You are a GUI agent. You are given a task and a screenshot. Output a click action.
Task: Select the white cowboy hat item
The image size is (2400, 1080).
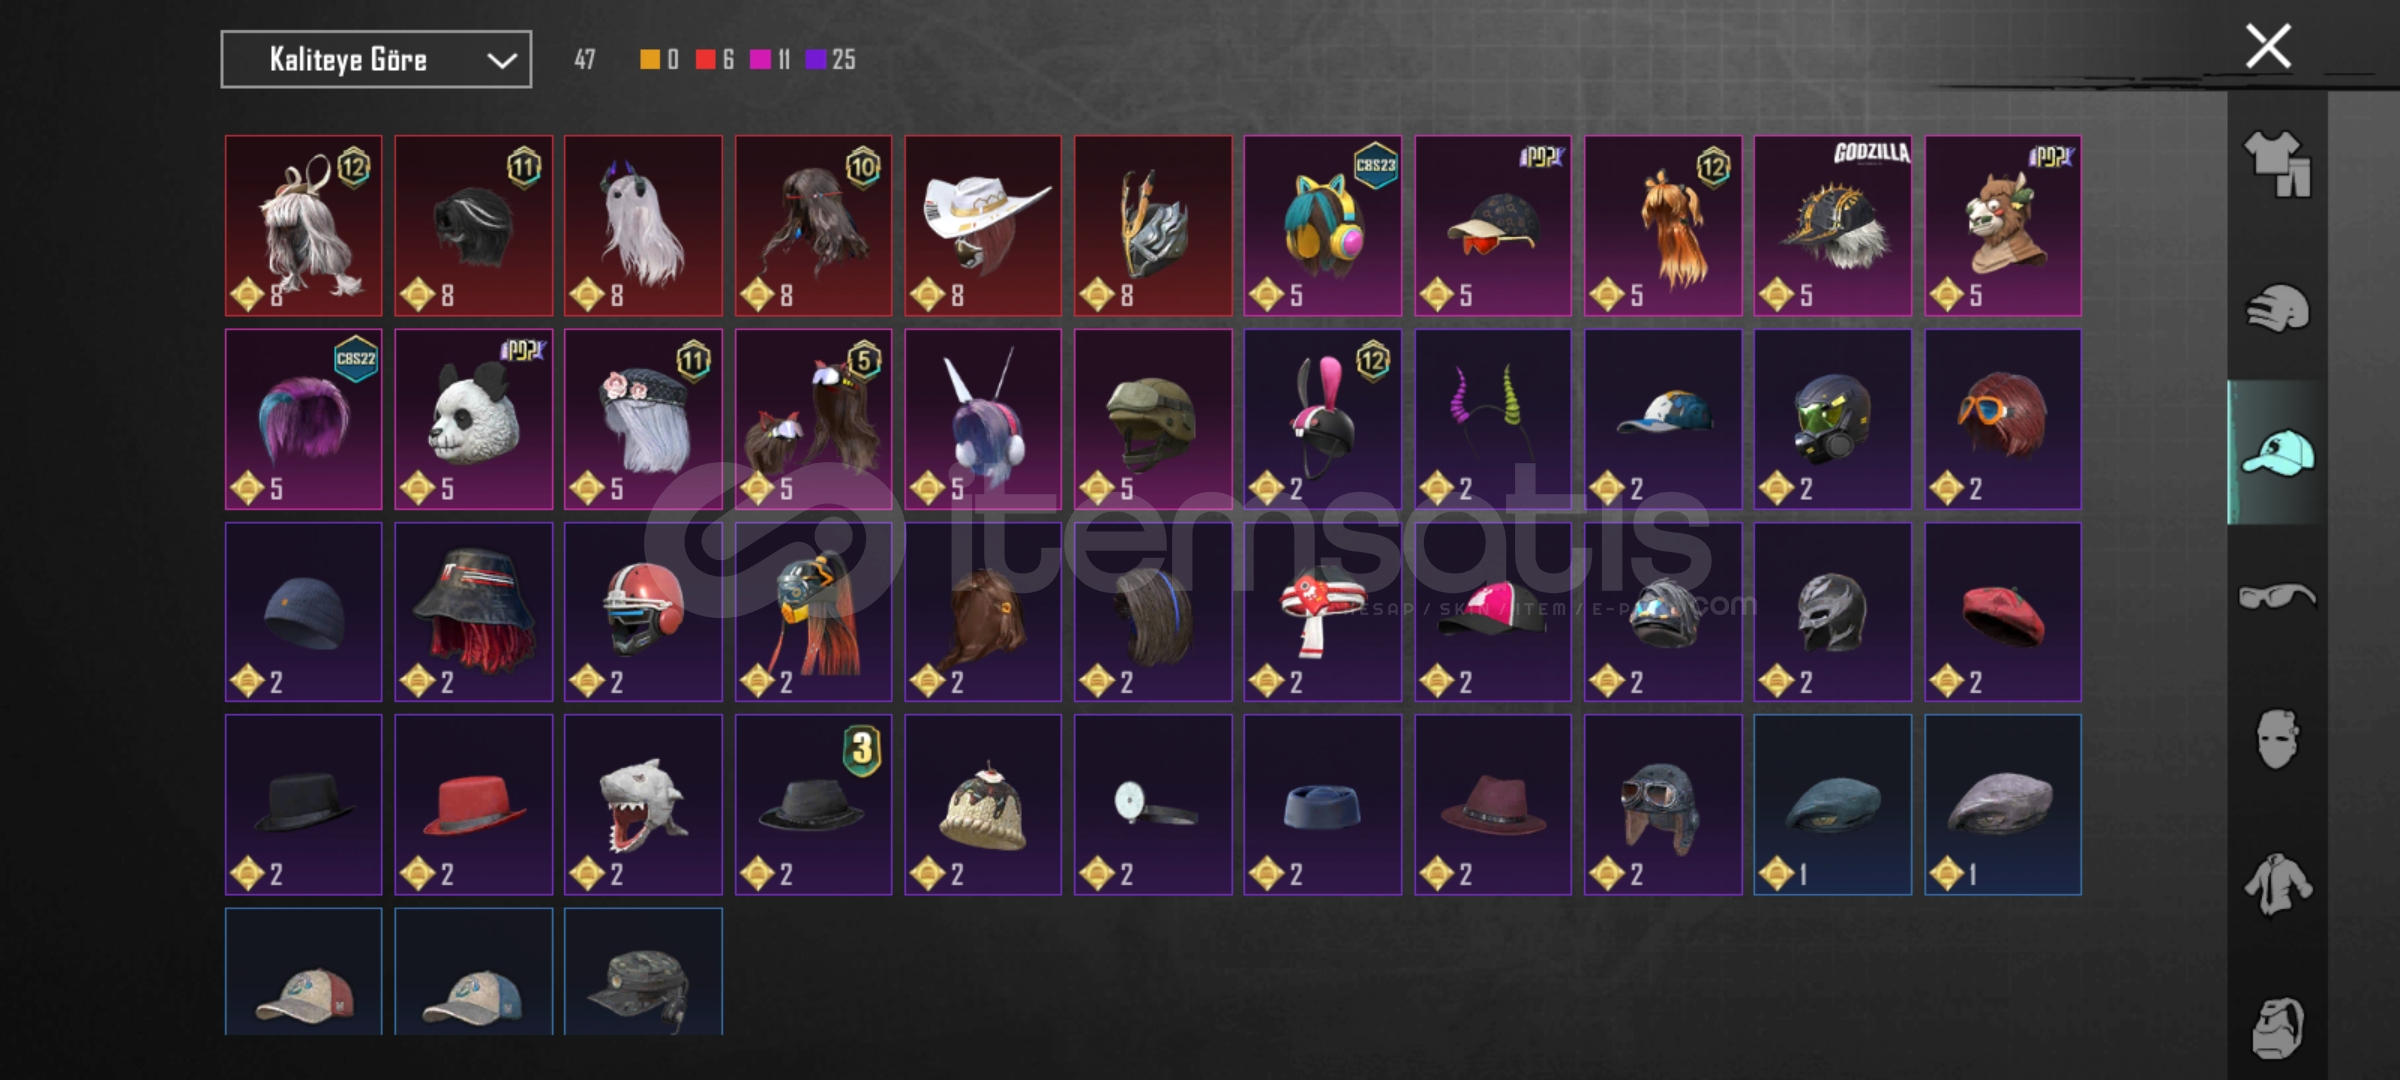[x=983, y=226]
